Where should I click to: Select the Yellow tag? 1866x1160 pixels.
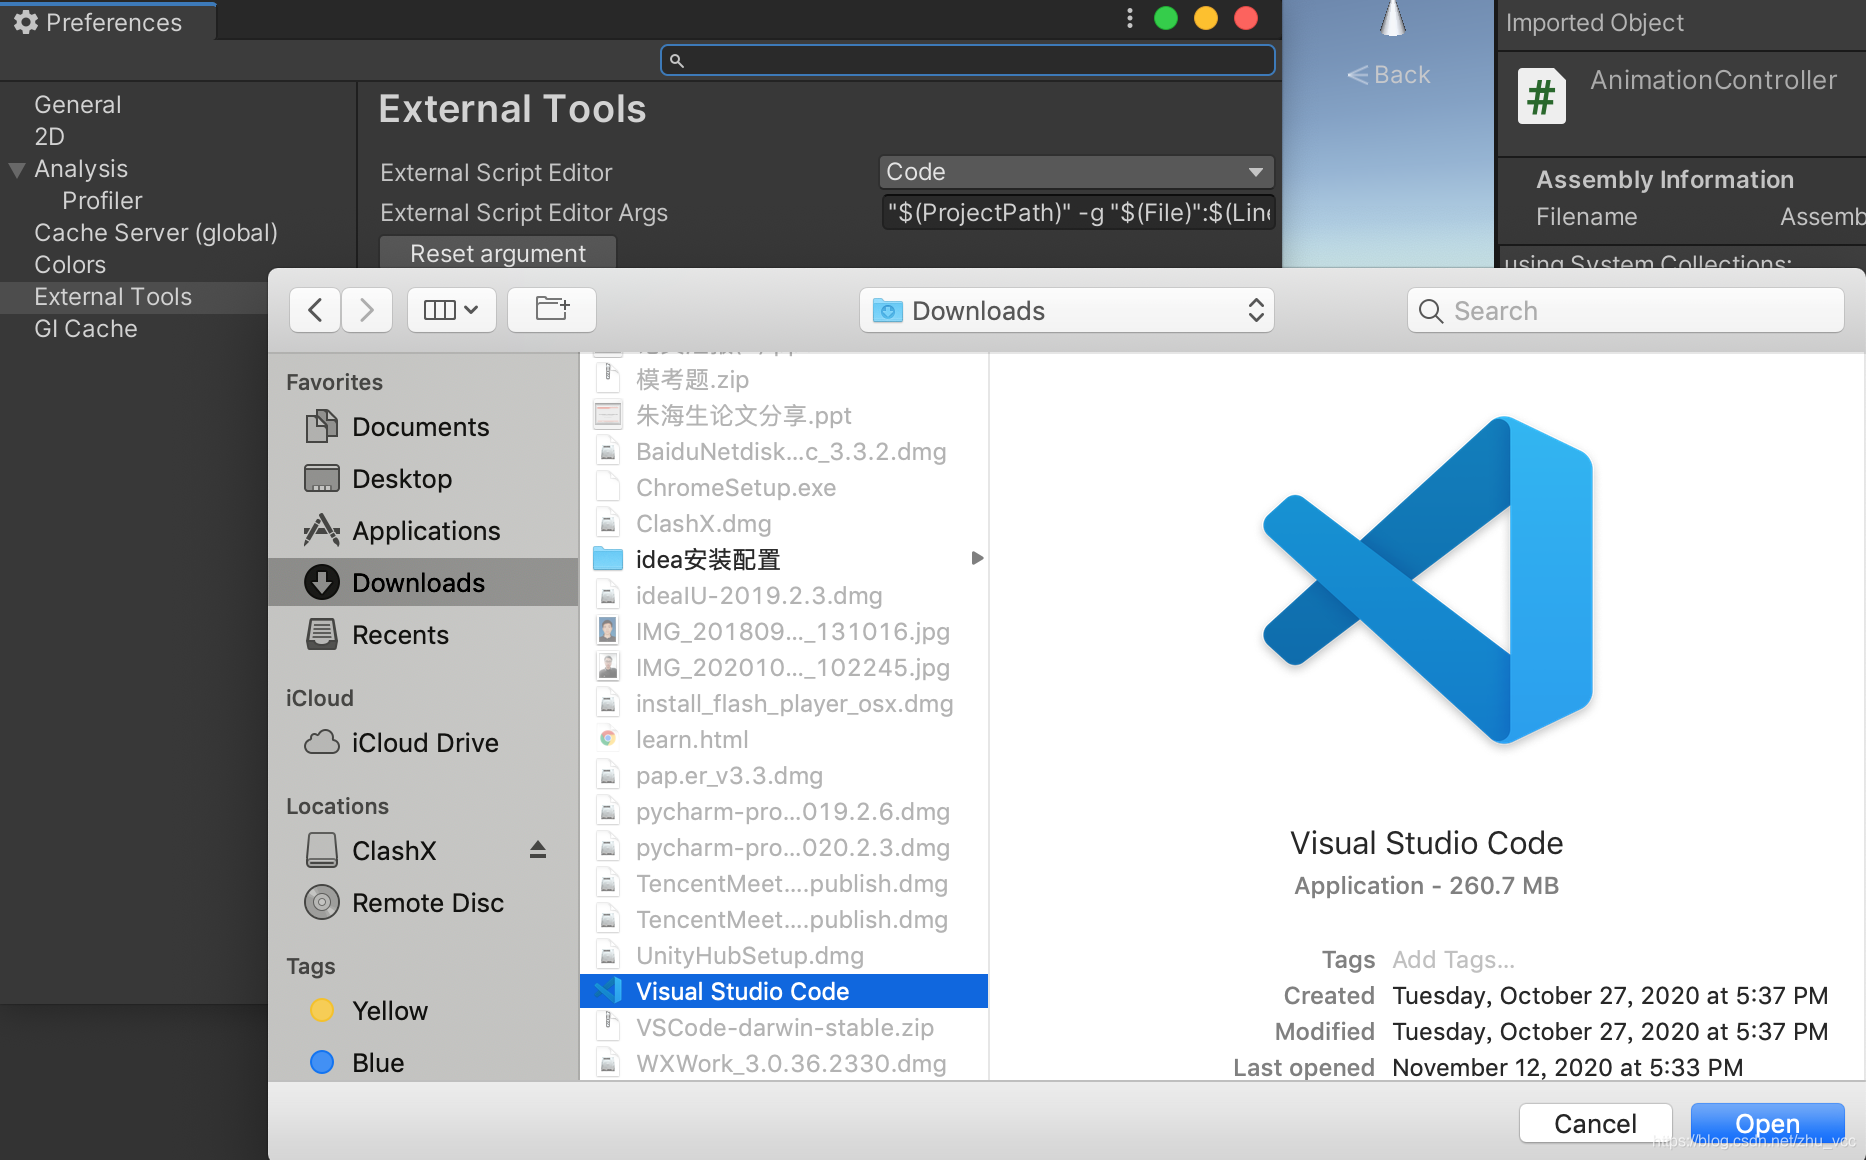[x=423, y=1011]
